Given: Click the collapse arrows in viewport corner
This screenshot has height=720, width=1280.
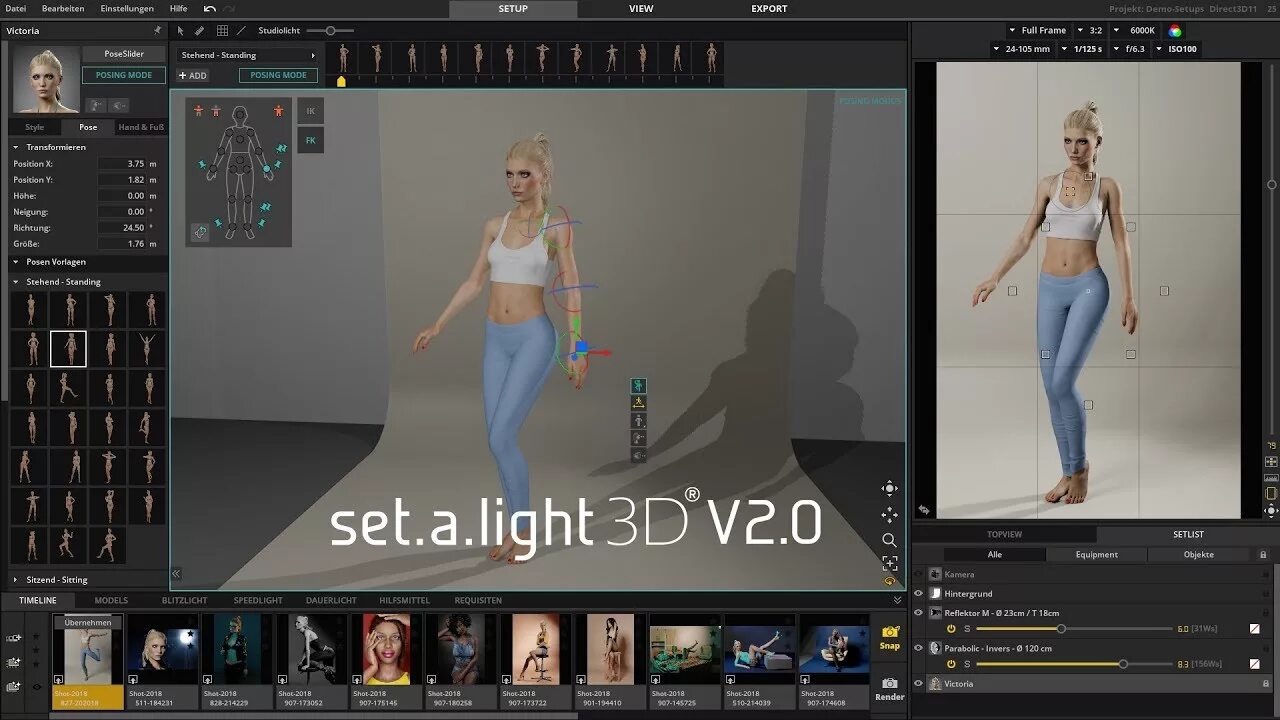Looking at the screenshot, I should 176,573.
